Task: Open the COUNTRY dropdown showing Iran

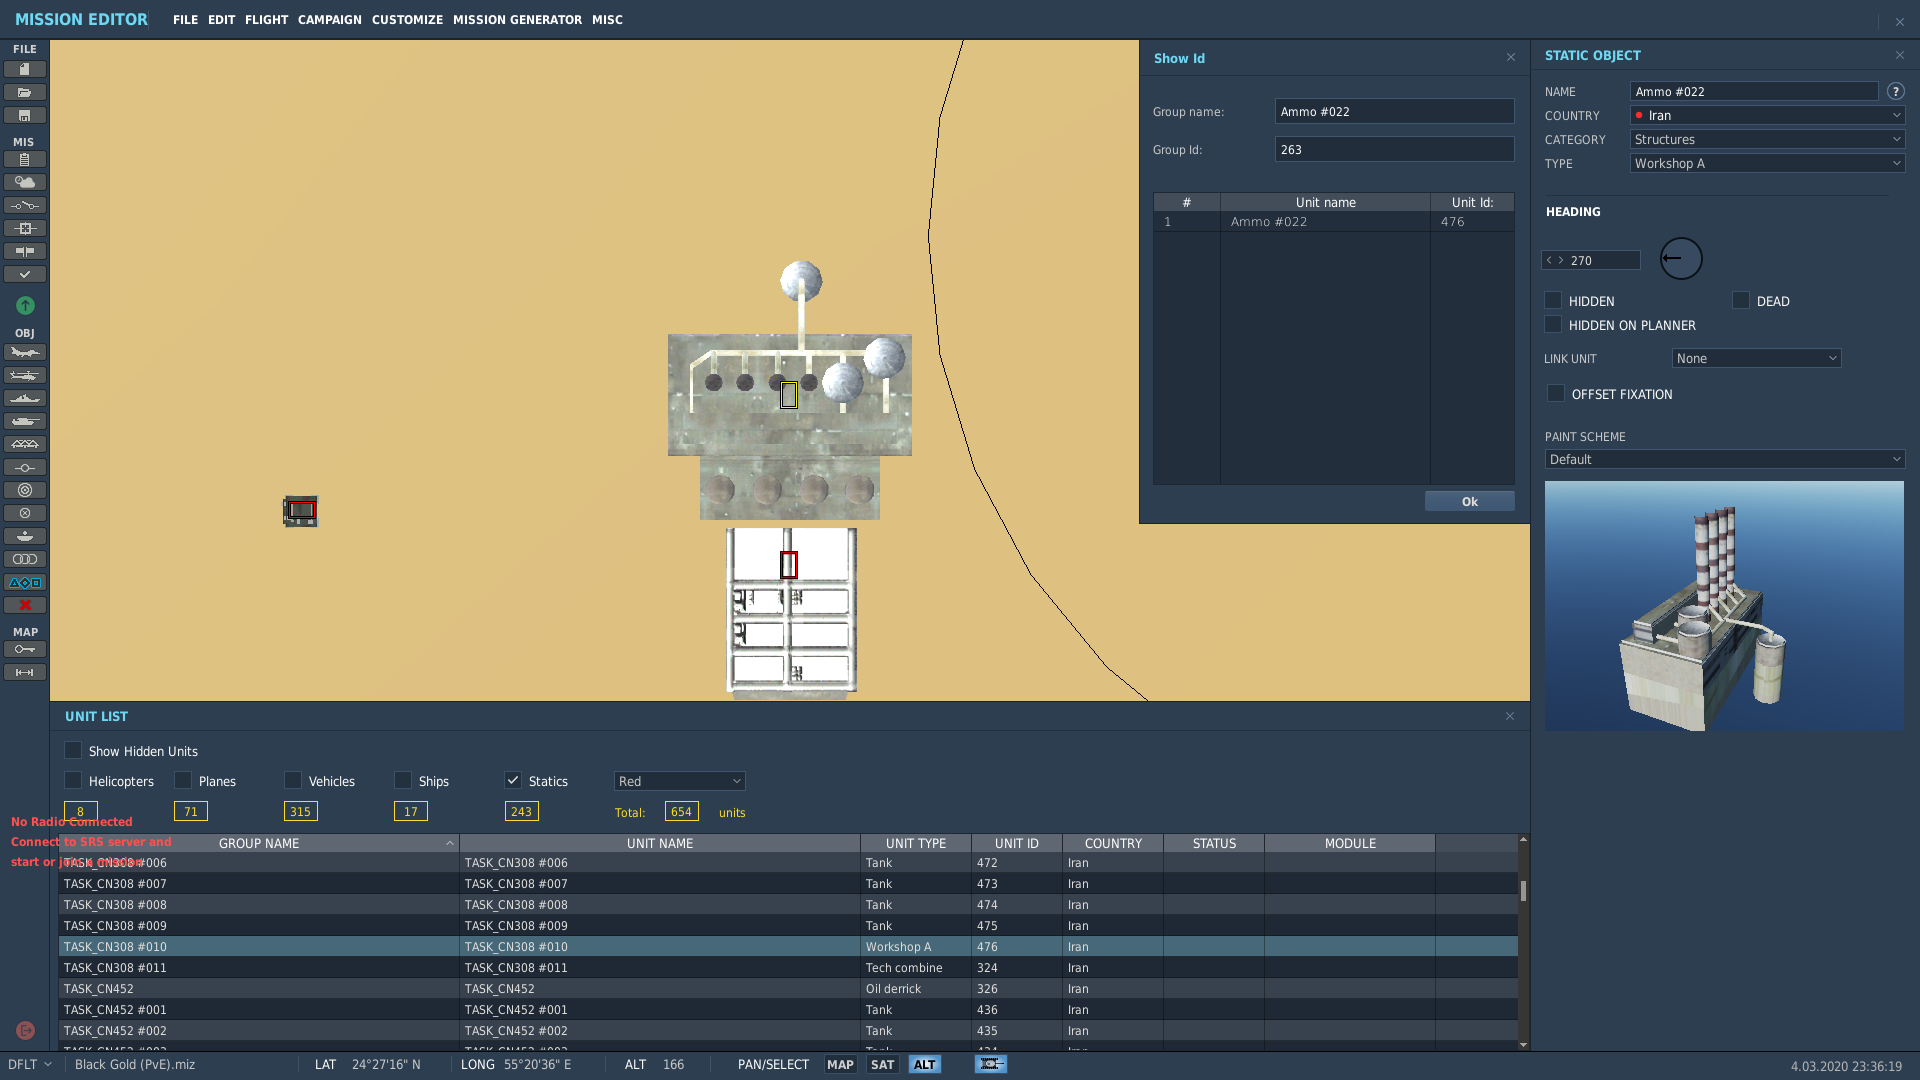Action: [x=1767, y=115]
